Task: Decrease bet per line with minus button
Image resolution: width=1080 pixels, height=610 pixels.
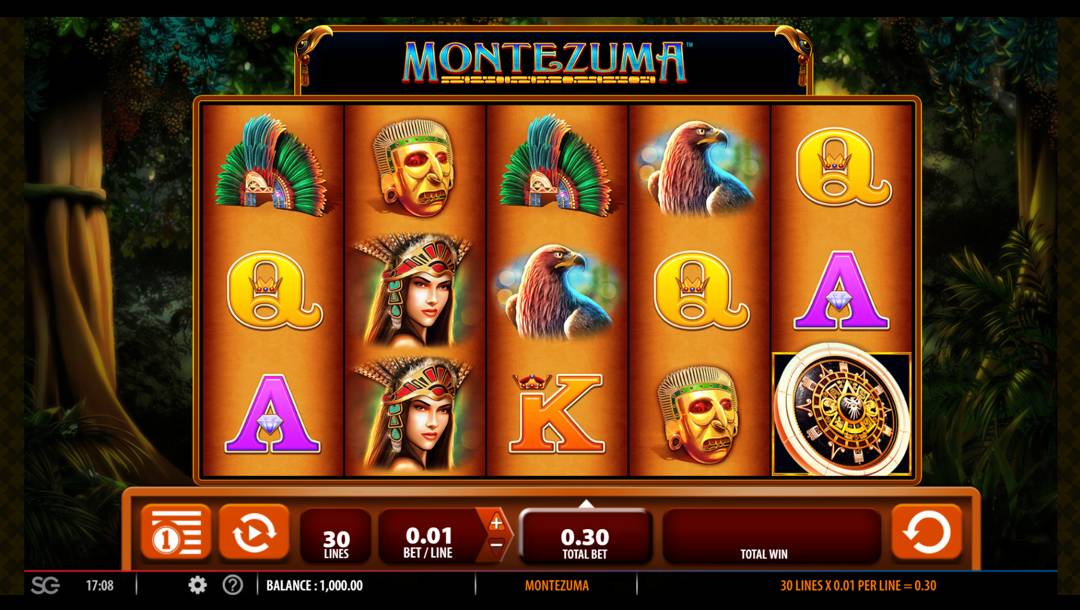Action: (x=496, y=545)
